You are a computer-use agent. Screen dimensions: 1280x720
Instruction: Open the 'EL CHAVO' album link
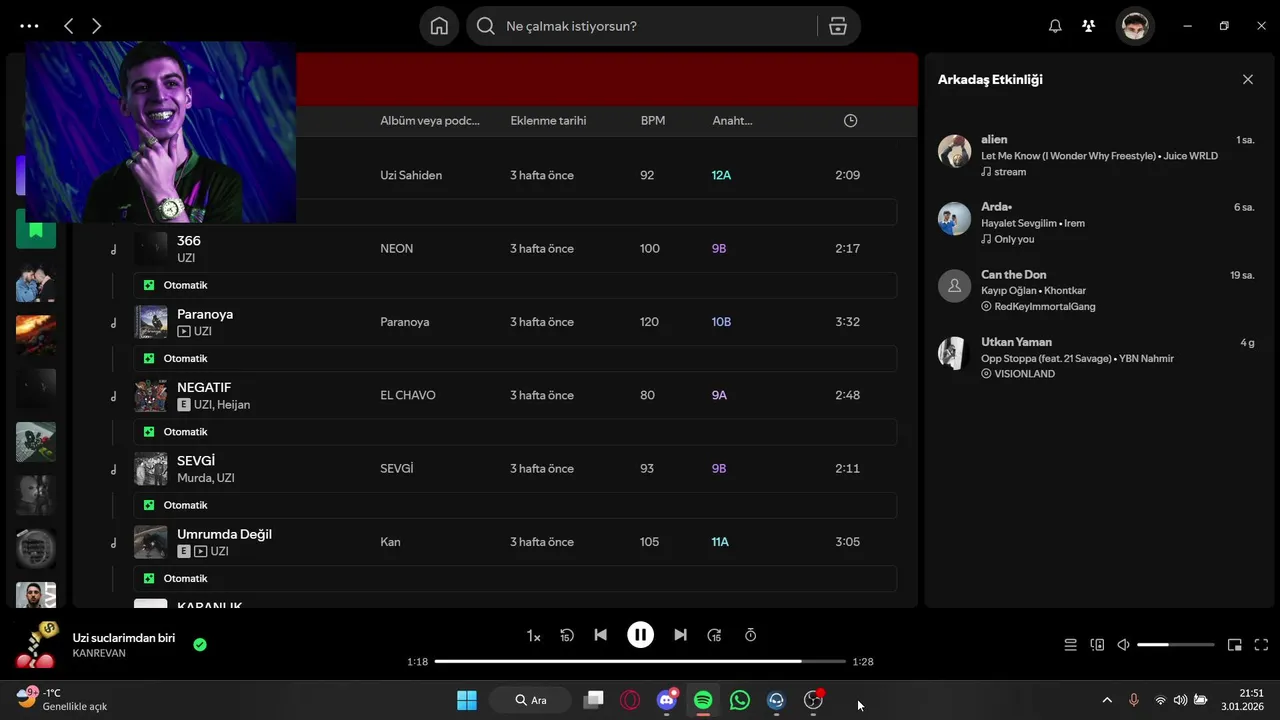tap(407, 395)
